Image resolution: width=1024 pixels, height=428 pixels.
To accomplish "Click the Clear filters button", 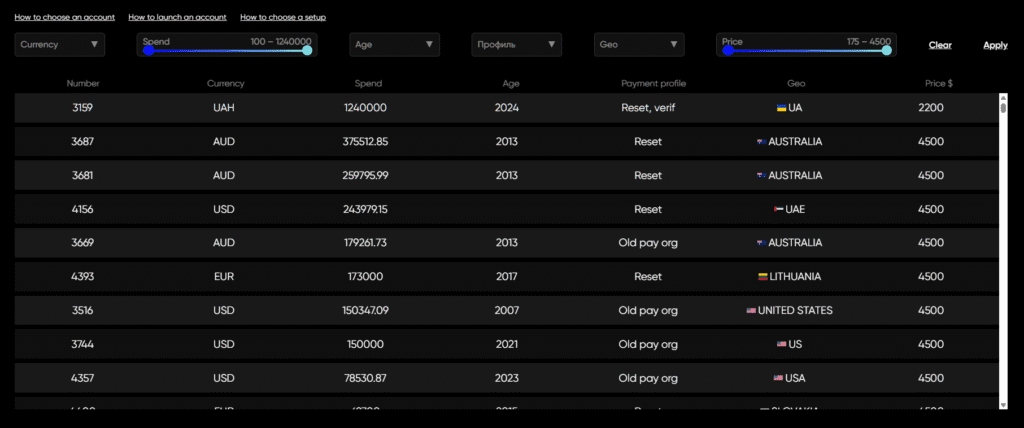I will (939, 45).
